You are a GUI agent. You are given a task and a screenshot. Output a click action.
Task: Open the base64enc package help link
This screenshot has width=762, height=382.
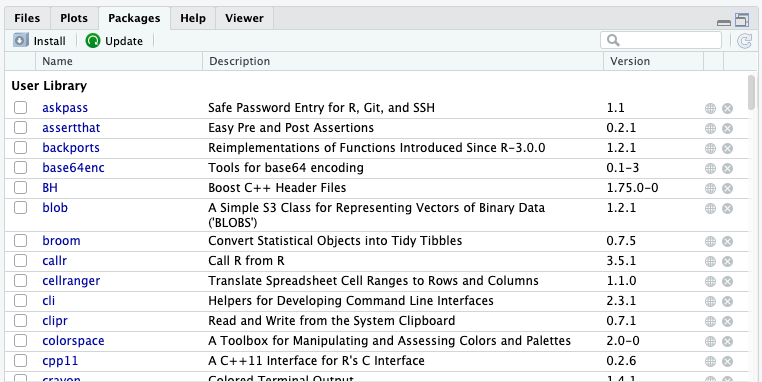[x=73, y=168]
